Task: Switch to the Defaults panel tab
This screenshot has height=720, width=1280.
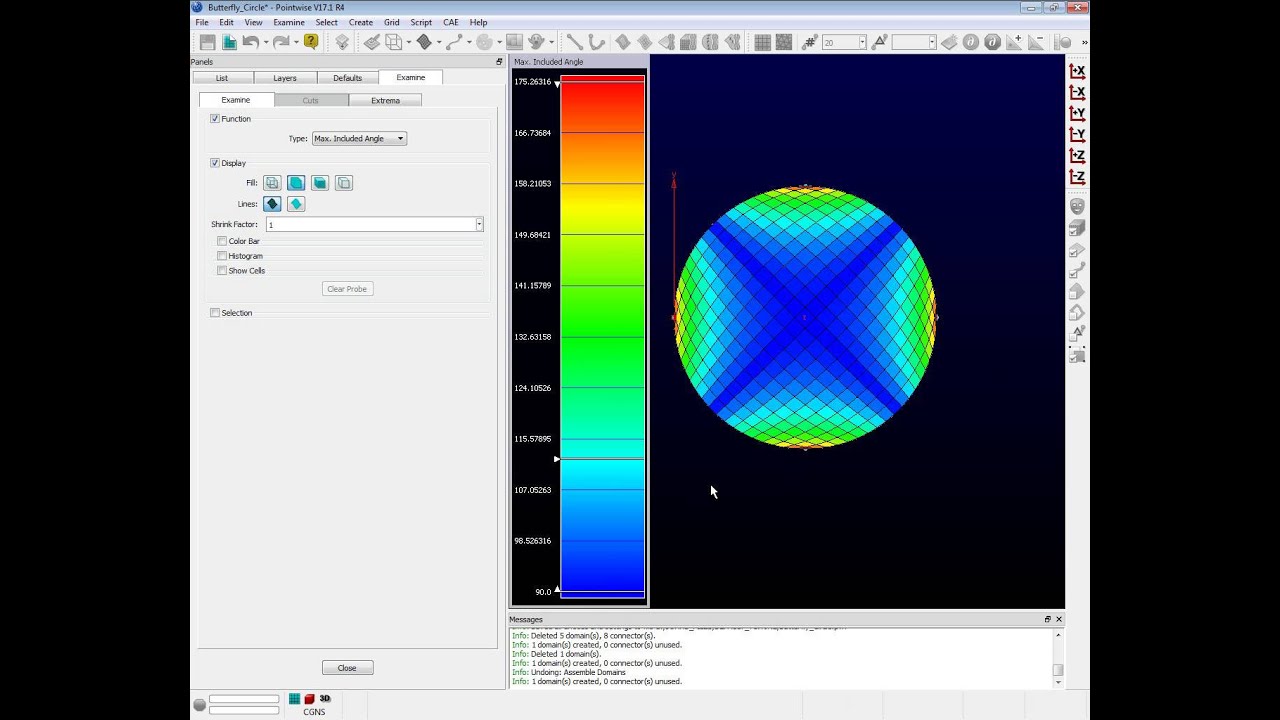Action: click(x=348, y=78)
